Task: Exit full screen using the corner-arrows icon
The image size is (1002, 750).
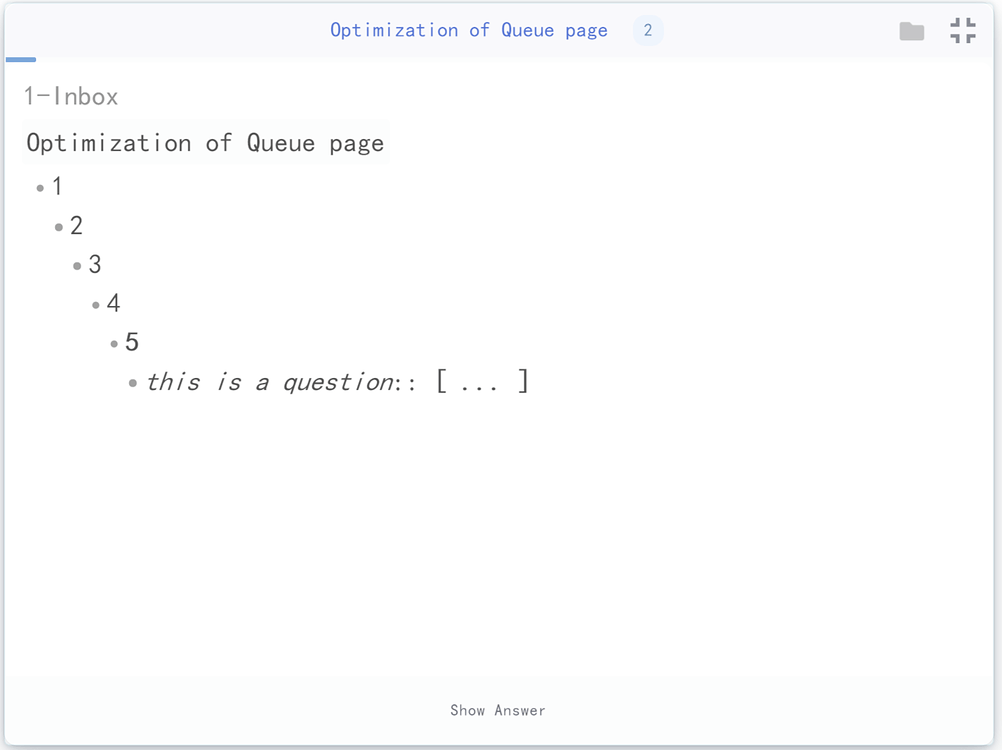Action: point(962,30)
